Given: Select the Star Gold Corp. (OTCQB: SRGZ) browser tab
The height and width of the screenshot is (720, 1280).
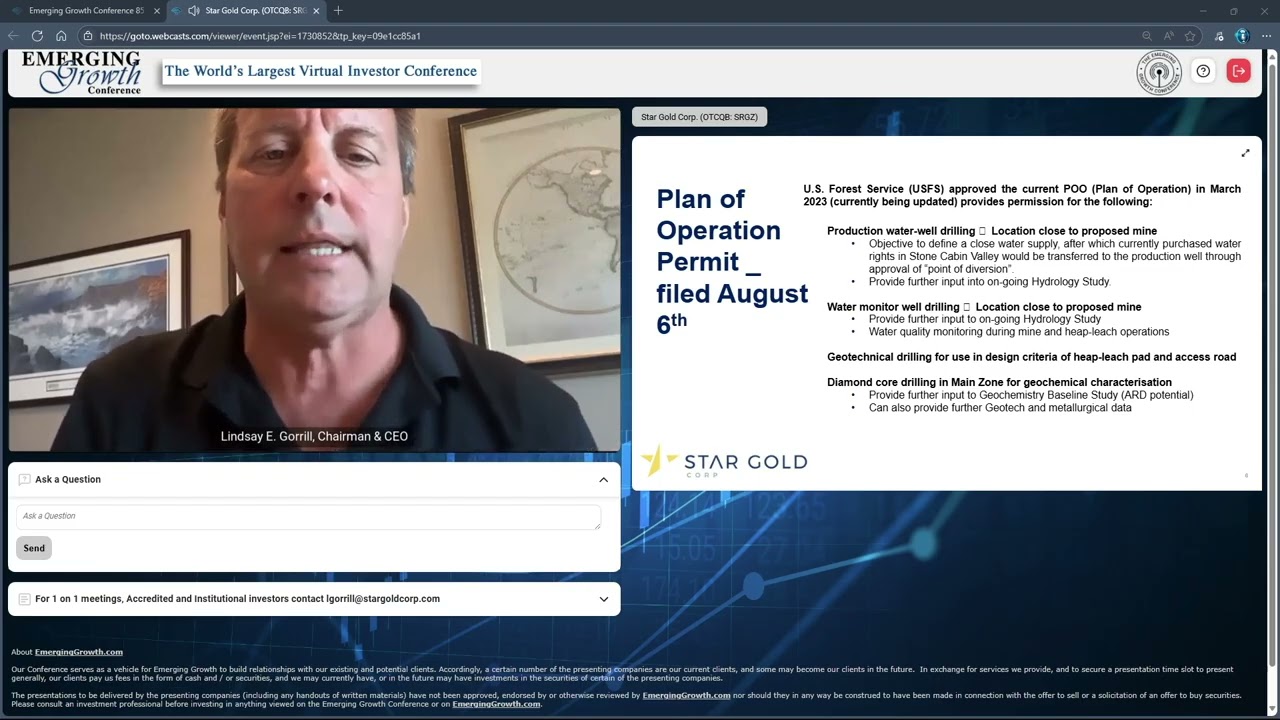Looking at the screenshot, I should point(246,11).
